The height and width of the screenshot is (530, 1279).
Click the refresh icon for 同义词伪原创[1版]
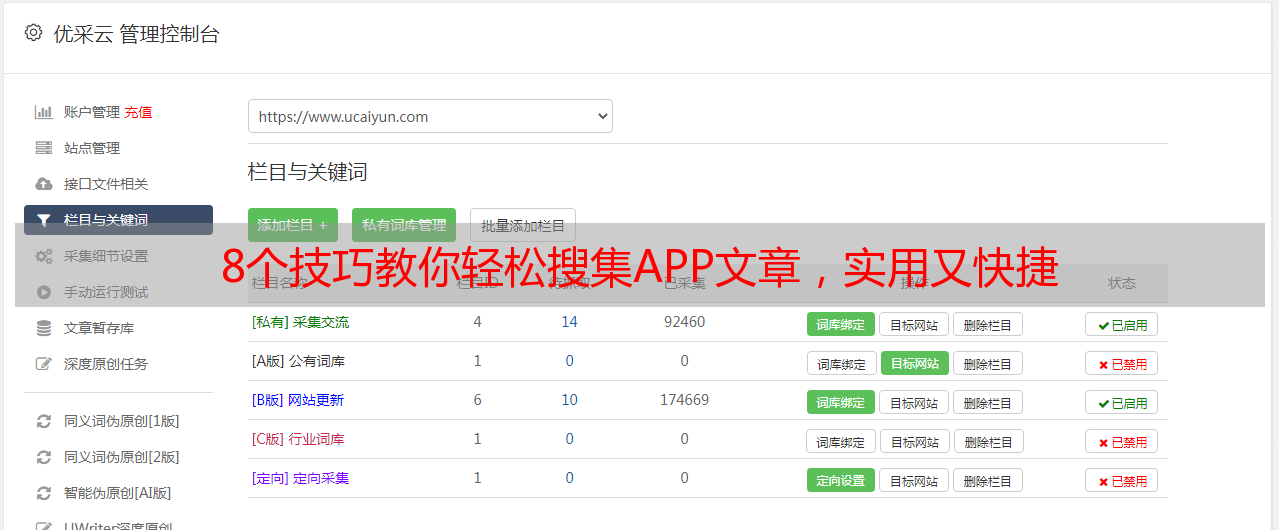tap(43, 421)
